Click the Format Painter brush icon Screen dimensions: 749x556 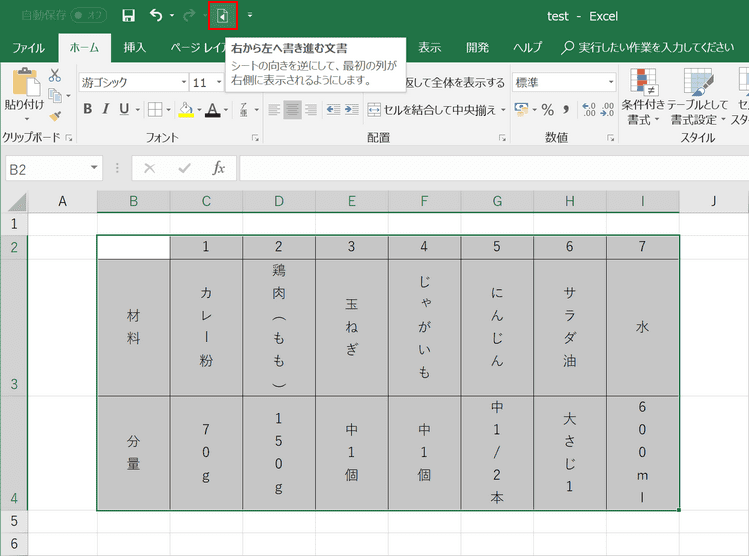tap(55, 116)
